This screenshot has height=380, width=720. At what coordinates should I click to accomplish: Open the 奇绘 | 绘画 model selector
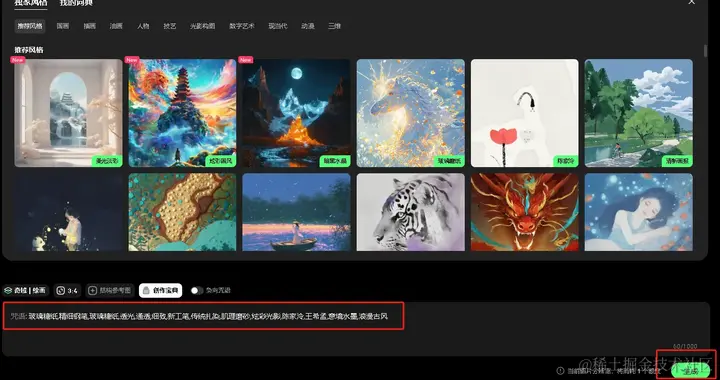(x=25, y=291)
